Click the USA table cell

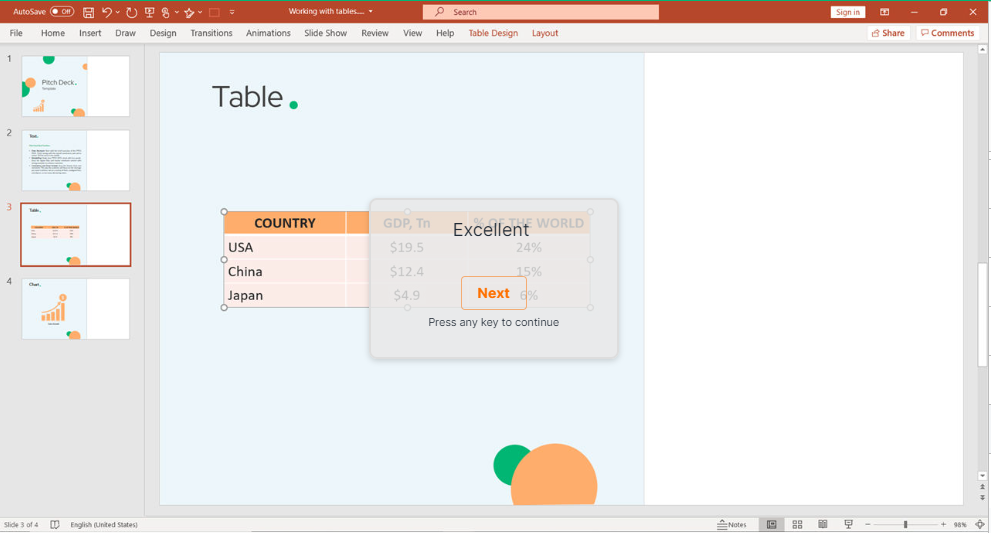point(284,247)
